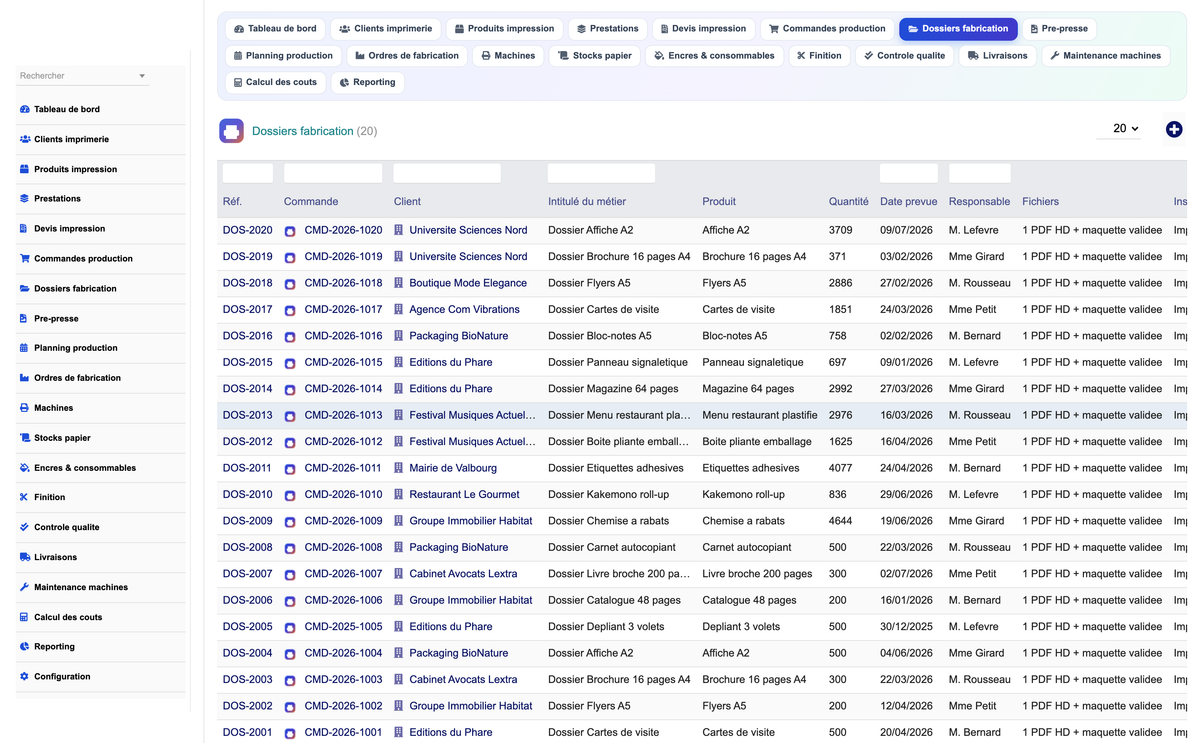The width and height of the screenshot is (1200, 743).
Task: Click building icon beside Mairie de Valbourg
Action: click(x=398, y=468)
